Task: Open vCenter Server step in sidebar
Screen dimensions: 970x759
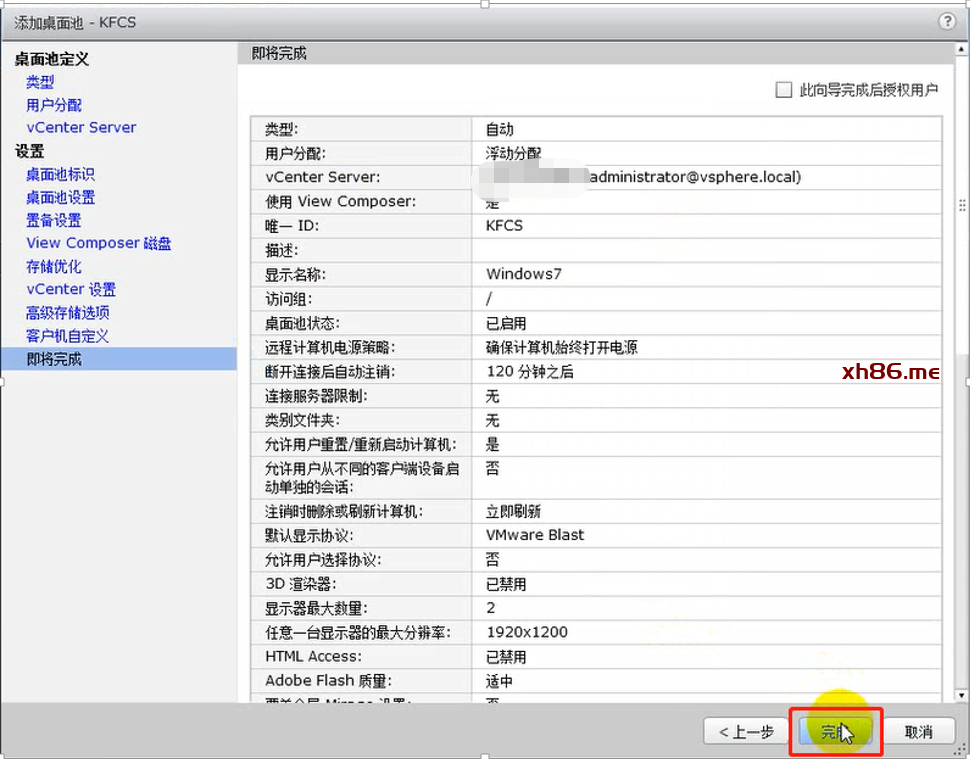Action: click(81, 128)
